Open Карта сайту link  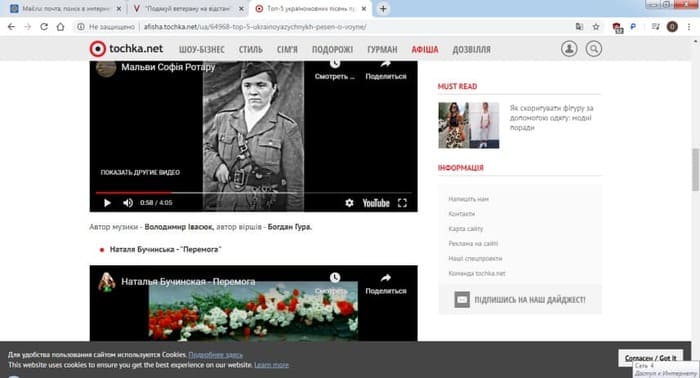466,228
